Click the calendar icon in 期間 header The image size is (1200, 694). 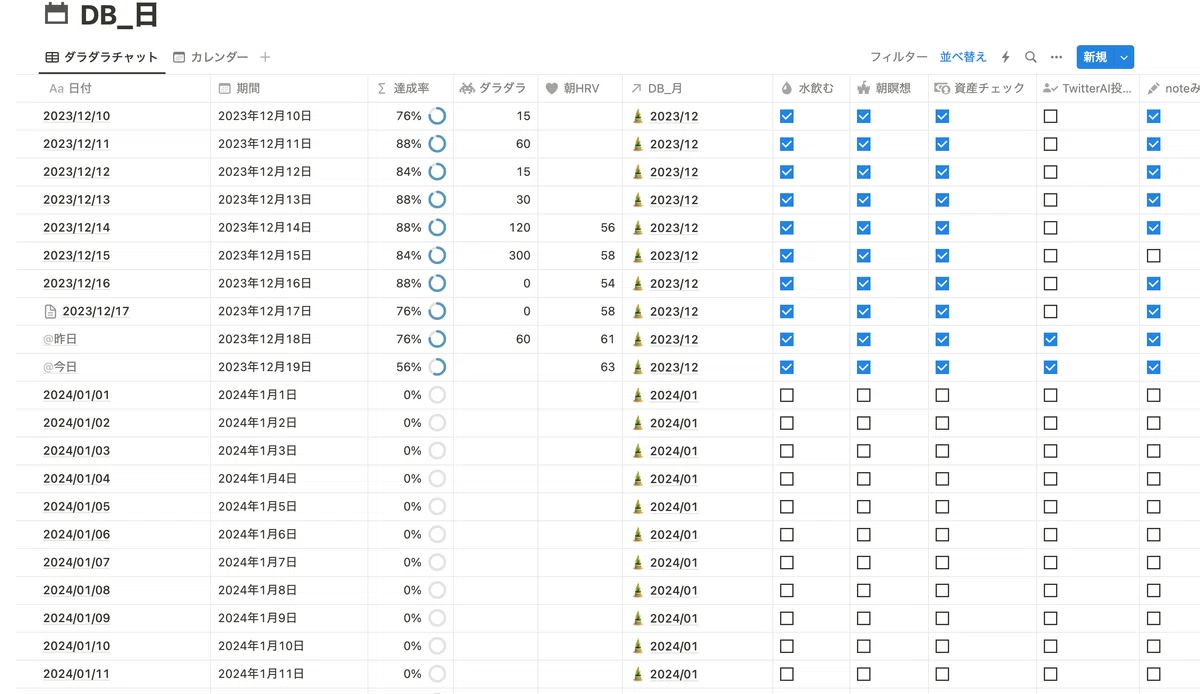[225, 88]
